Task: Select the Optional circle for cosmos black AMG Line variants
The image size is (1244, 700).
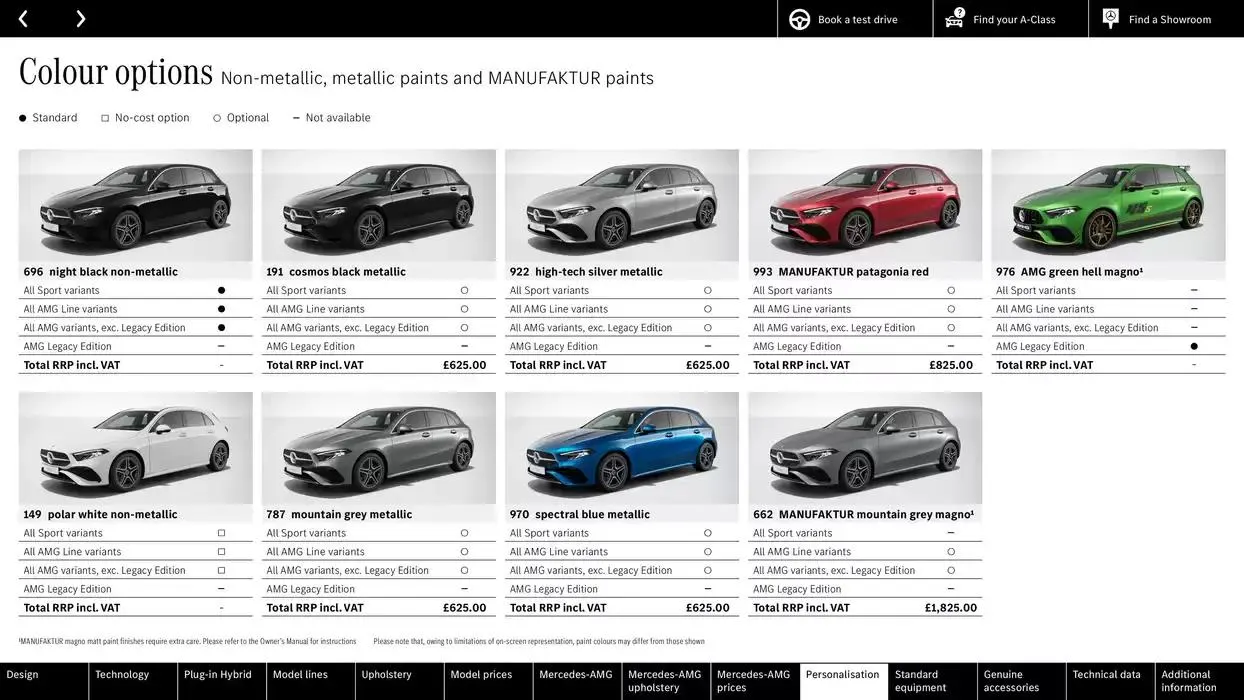Action: (x=464, y=308)
